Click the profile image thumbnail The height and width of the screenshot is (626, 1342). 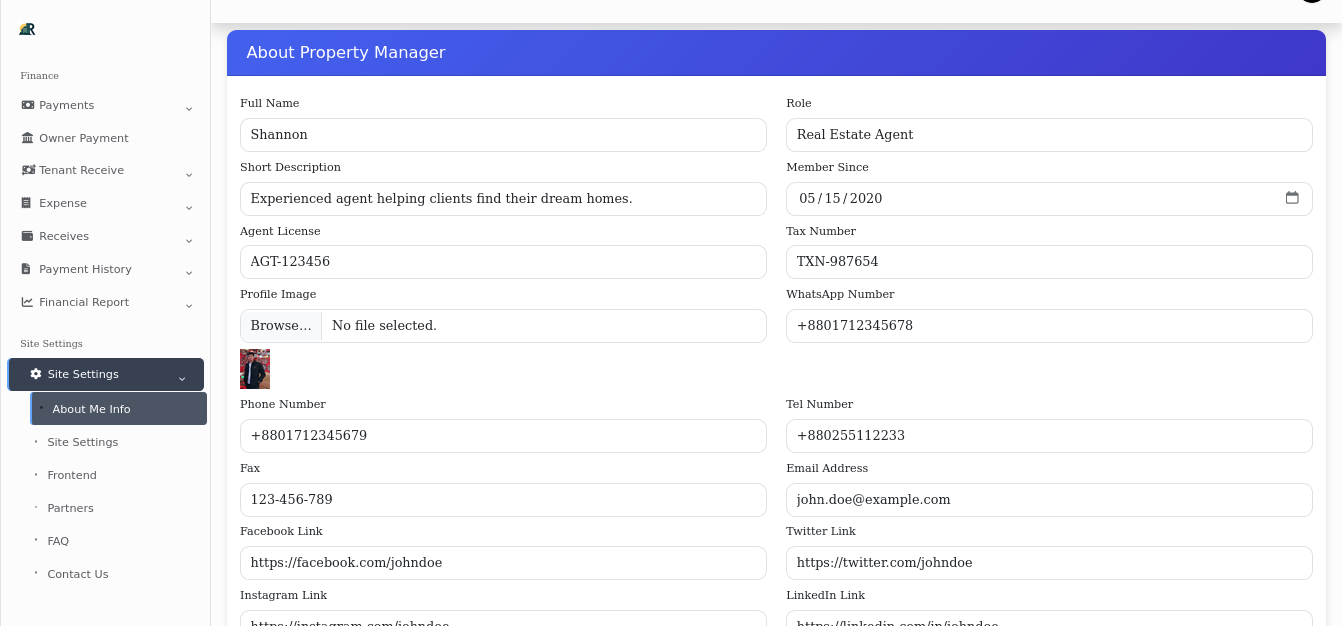(255, 369)
